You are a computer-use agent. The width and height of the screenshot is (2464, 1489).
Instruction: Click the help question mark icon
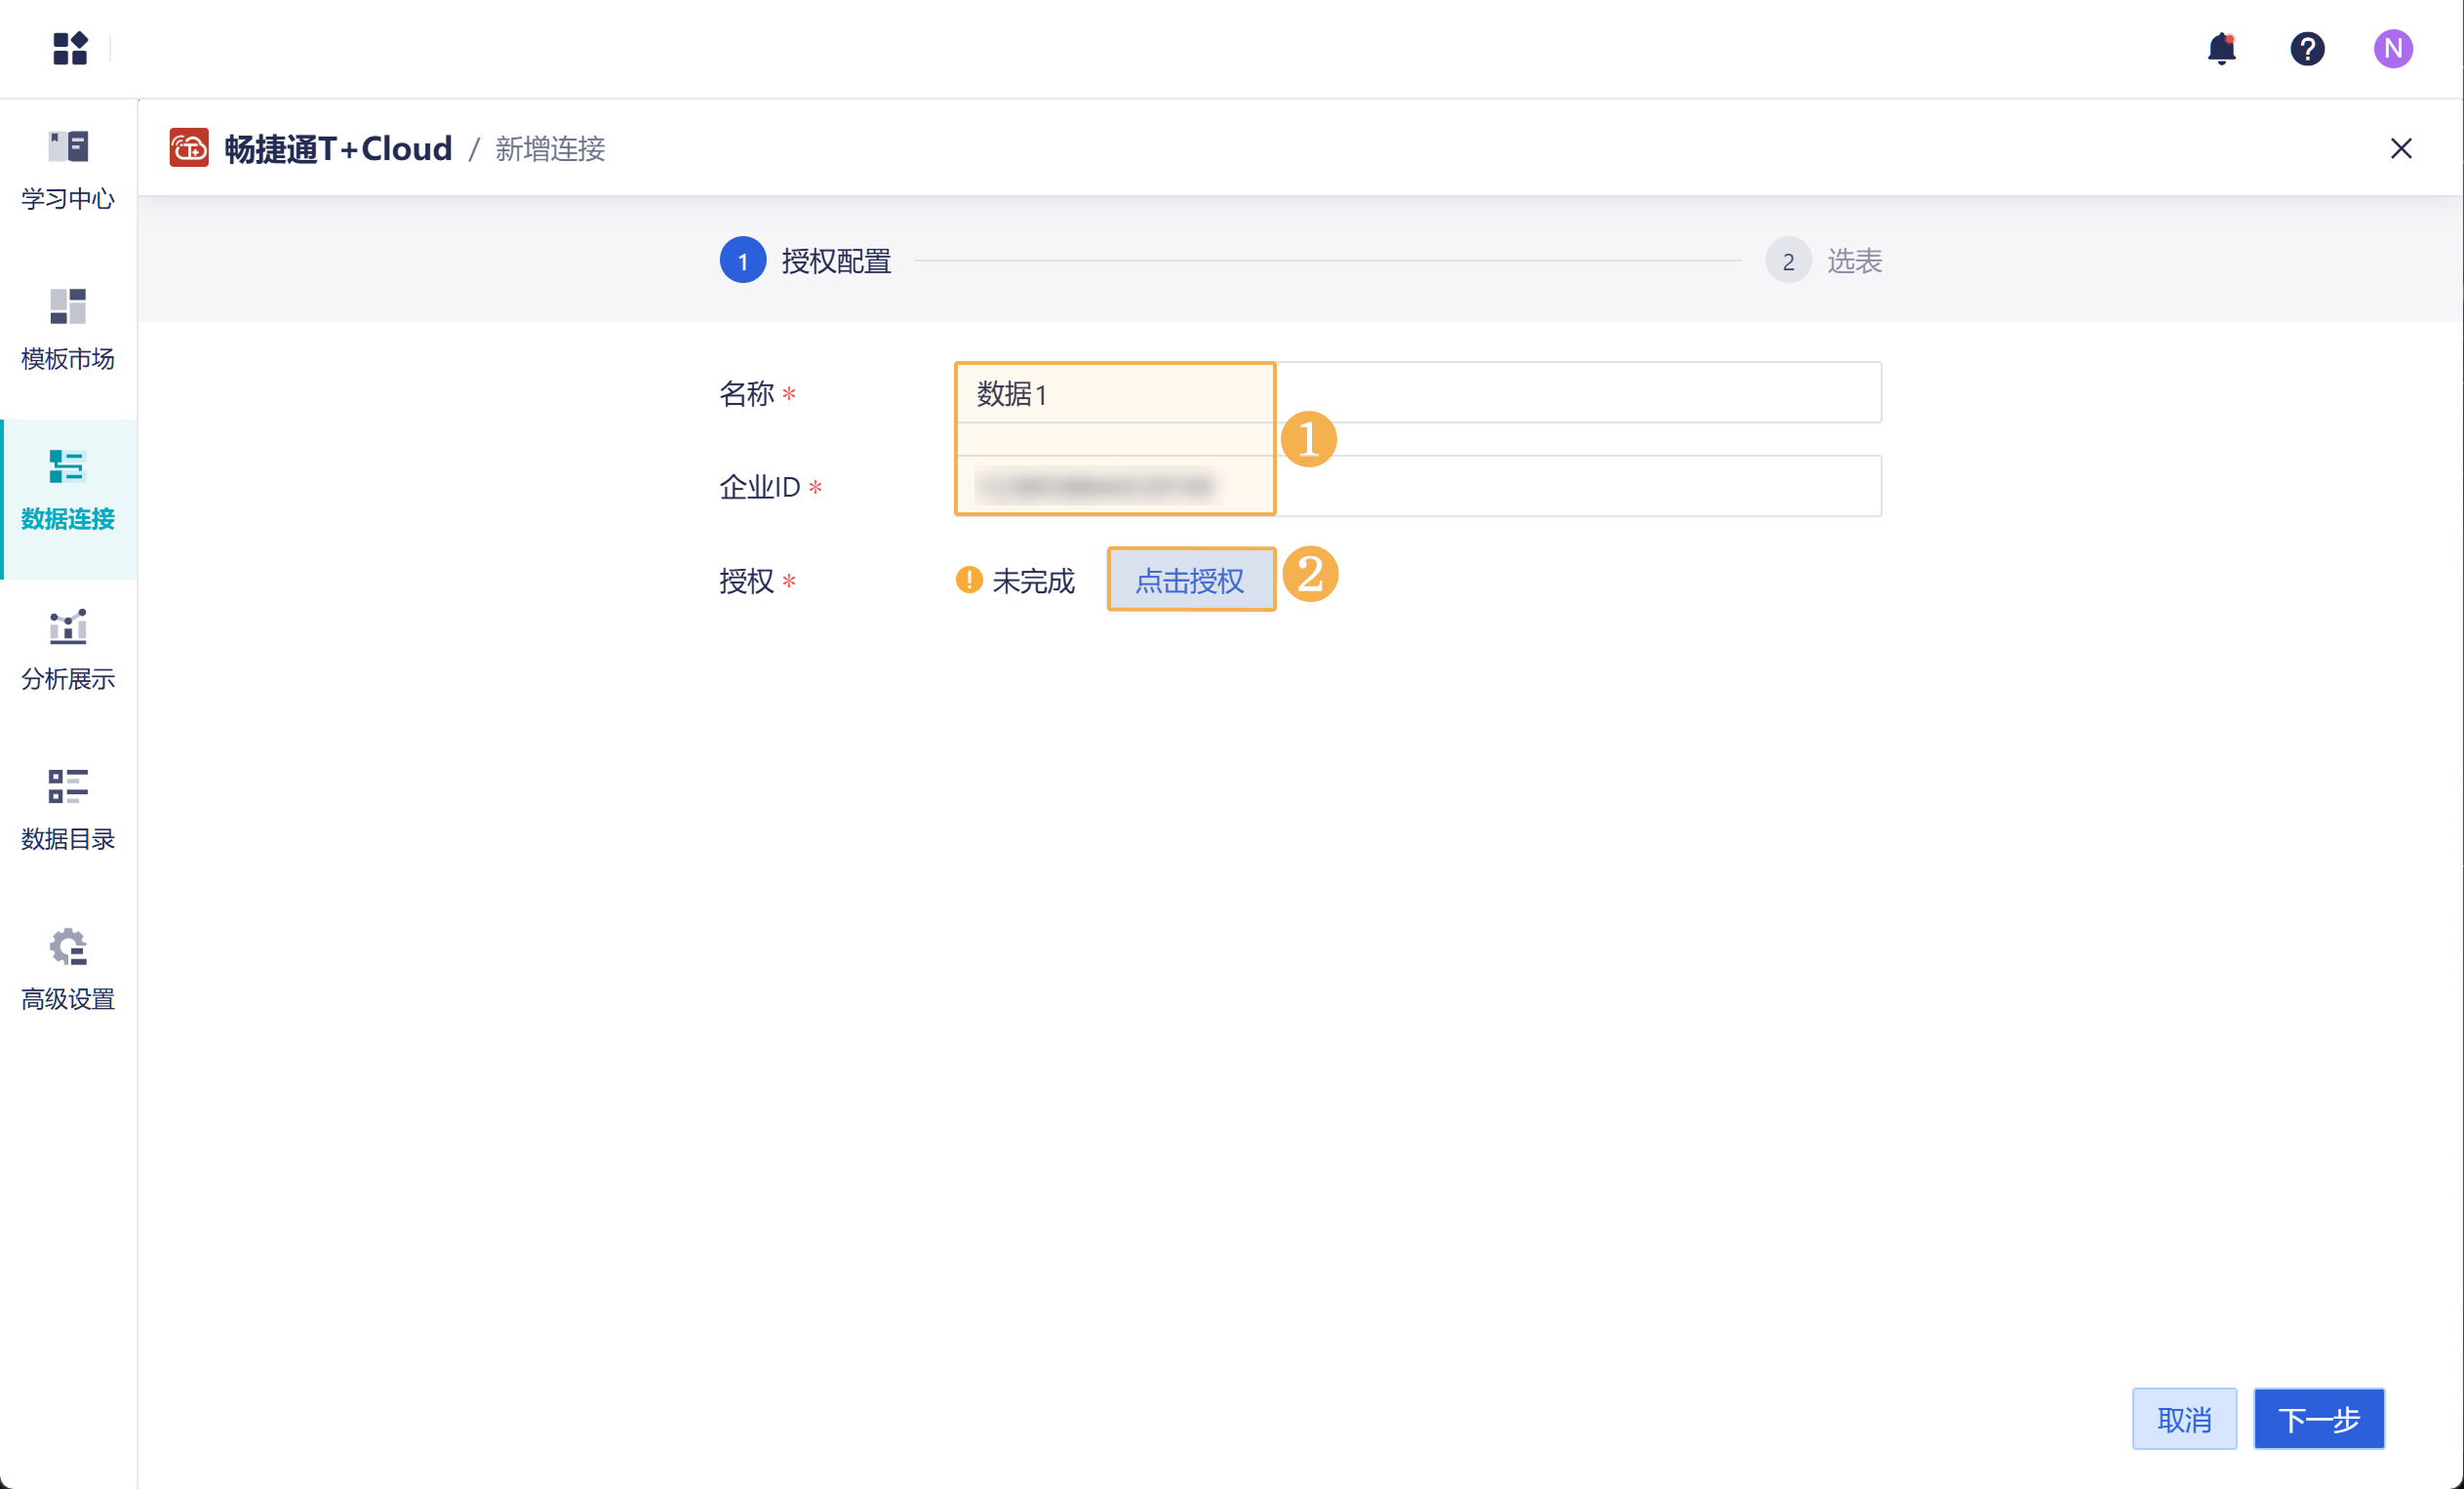click(x=2307, y=48)
